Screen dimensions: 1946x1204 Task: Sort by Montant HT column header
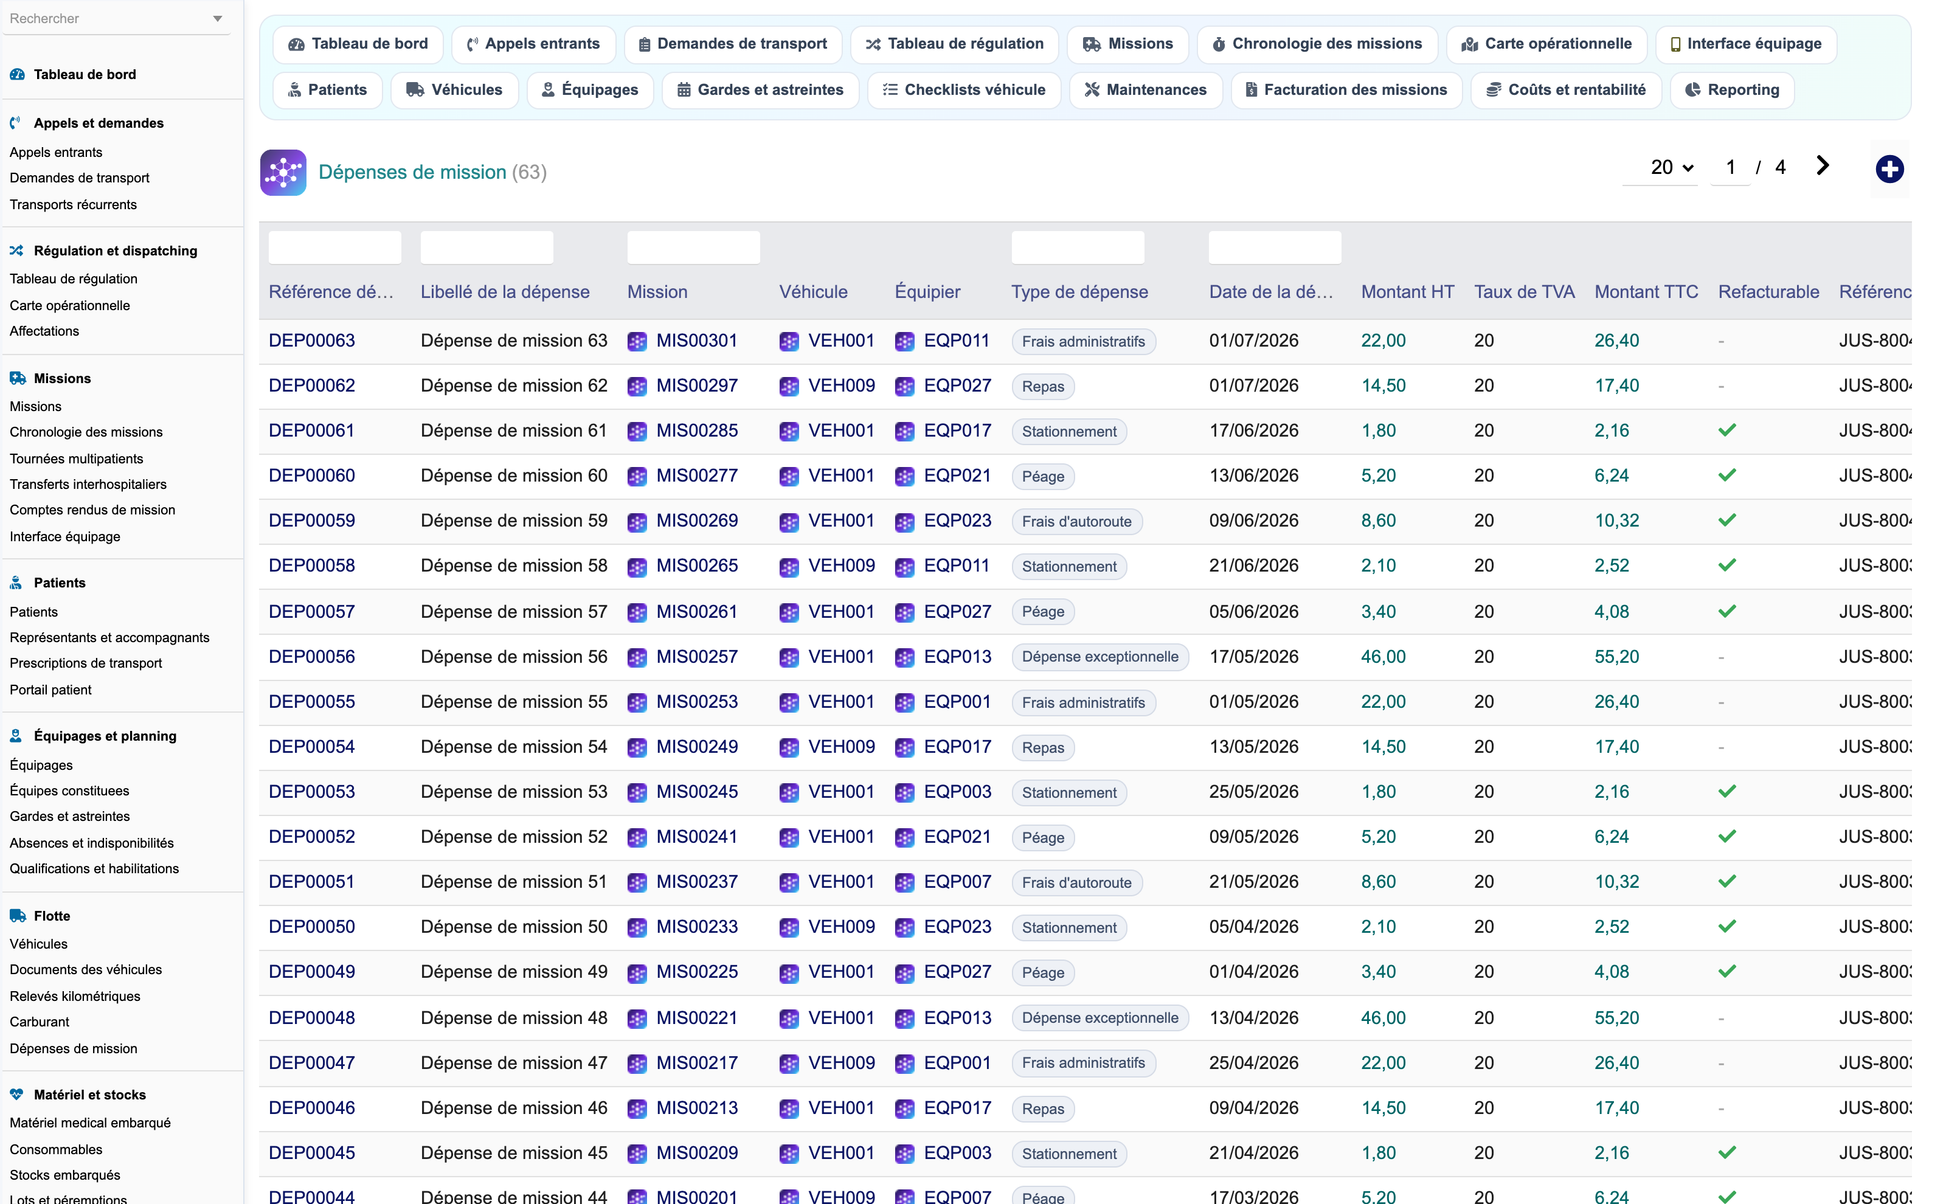pyautogui.click(x=1407, y=292)
